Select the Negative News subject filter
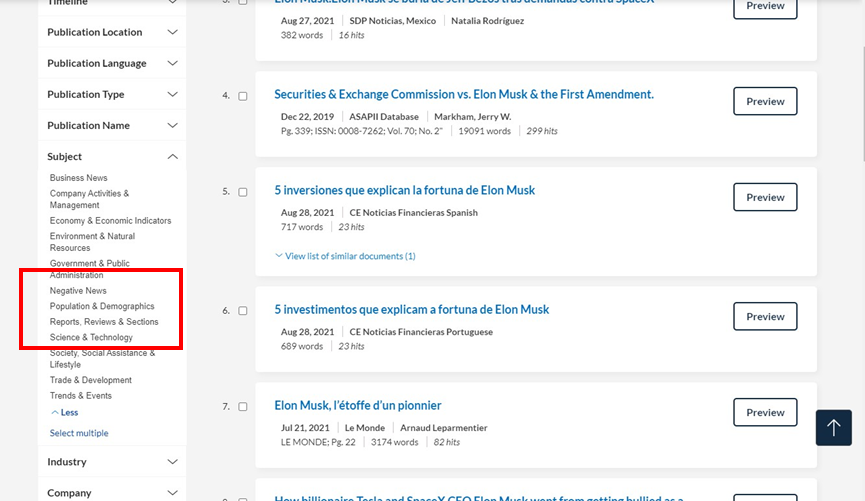The height and width of the screenshot is (501, 865). pyautogui.click(x=78, y=291)
